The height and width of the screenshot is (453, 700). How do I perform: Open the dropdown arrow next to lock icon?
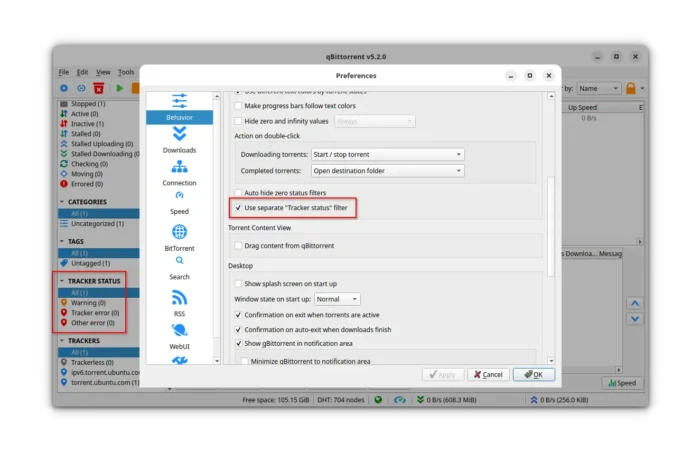click(x=642, y=88)
